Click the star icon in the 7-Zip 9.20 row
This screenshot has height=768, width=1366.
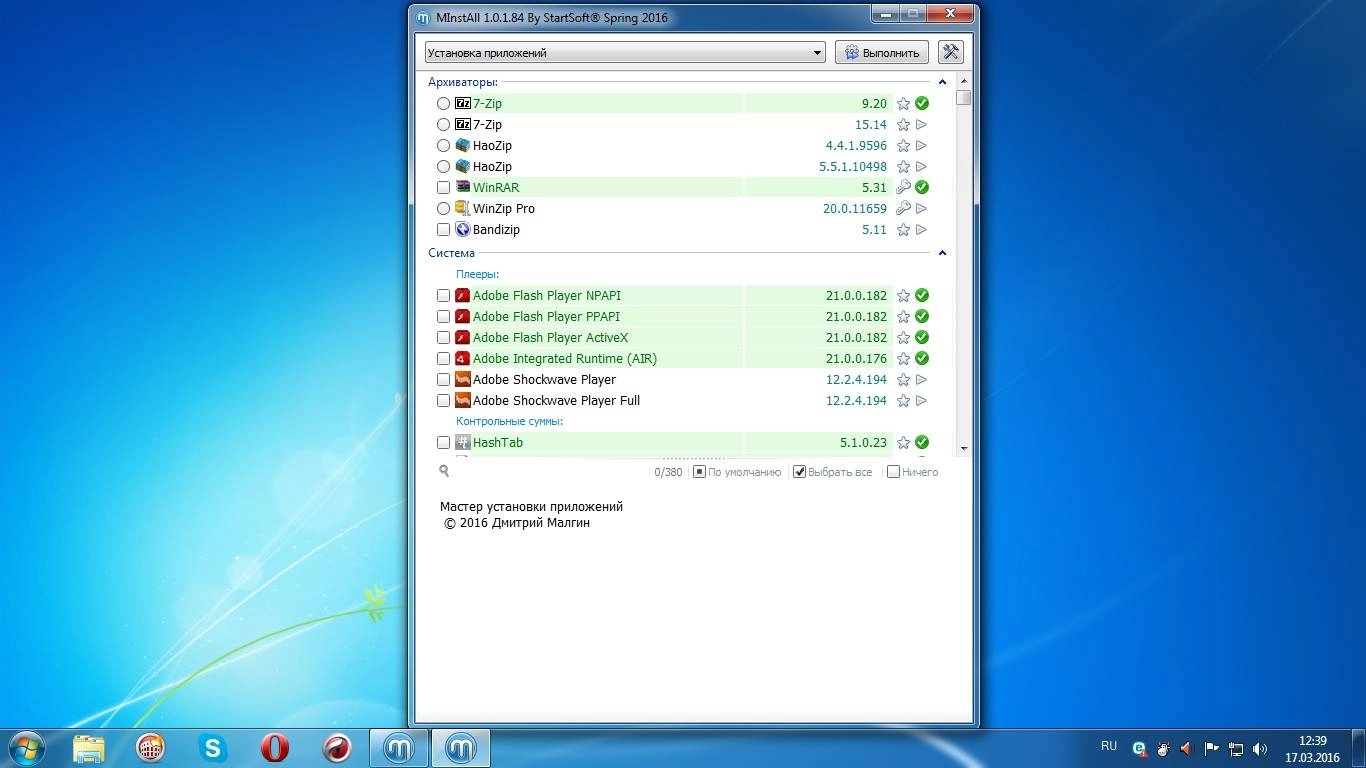(x=903, y=103)
